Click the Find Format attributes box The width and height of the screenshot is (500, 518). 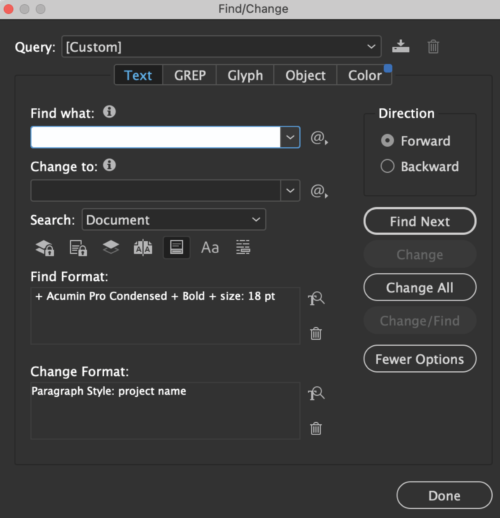[165, 316]
